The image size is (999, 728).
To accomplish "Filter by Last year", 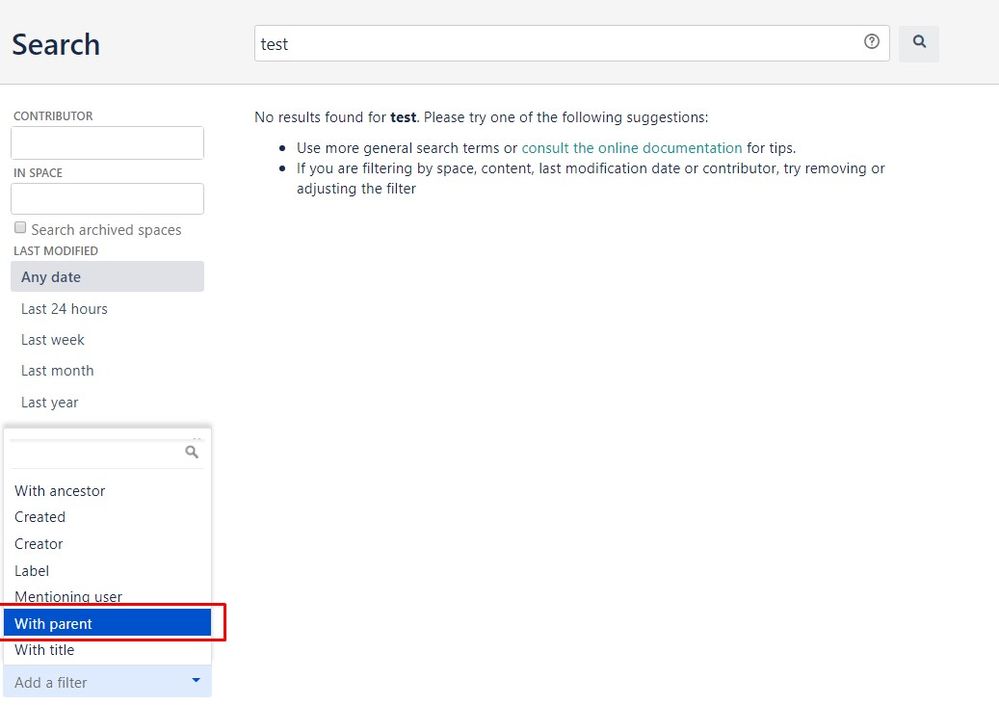I will pos(107,403).
